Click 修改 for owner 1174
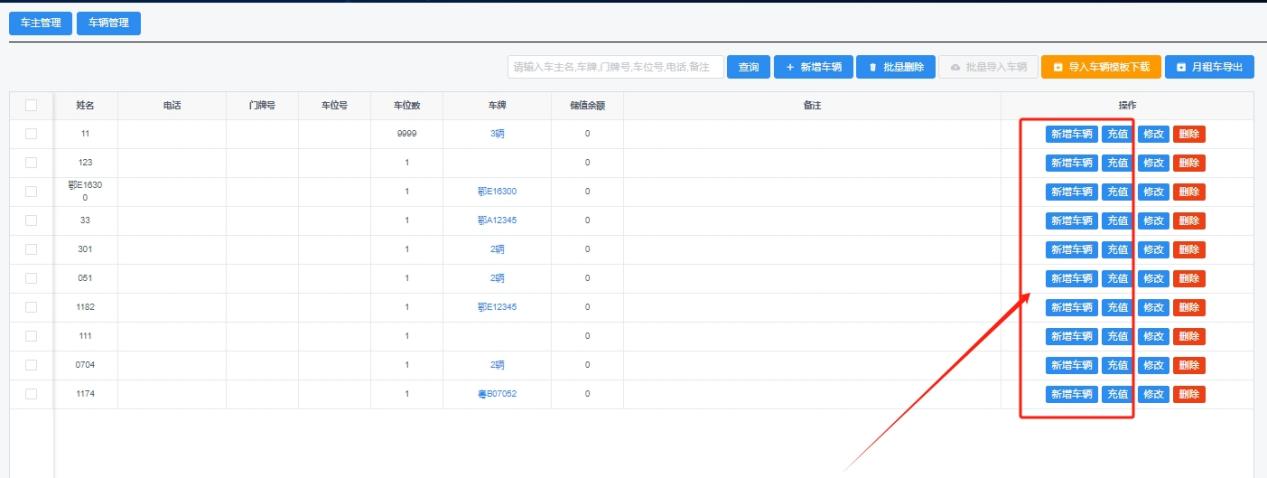Image resolution: width=1267 pixels, height=478 pixels. coord(1153,395)
